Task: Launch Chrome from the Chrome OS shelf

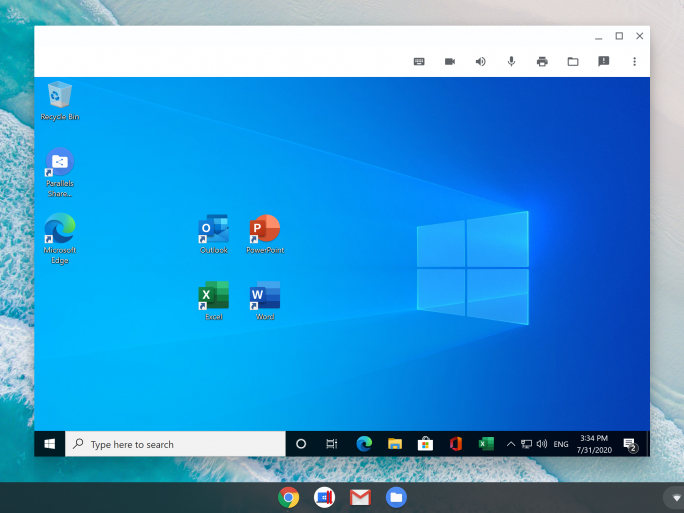Action: click(x=288, y=497)
